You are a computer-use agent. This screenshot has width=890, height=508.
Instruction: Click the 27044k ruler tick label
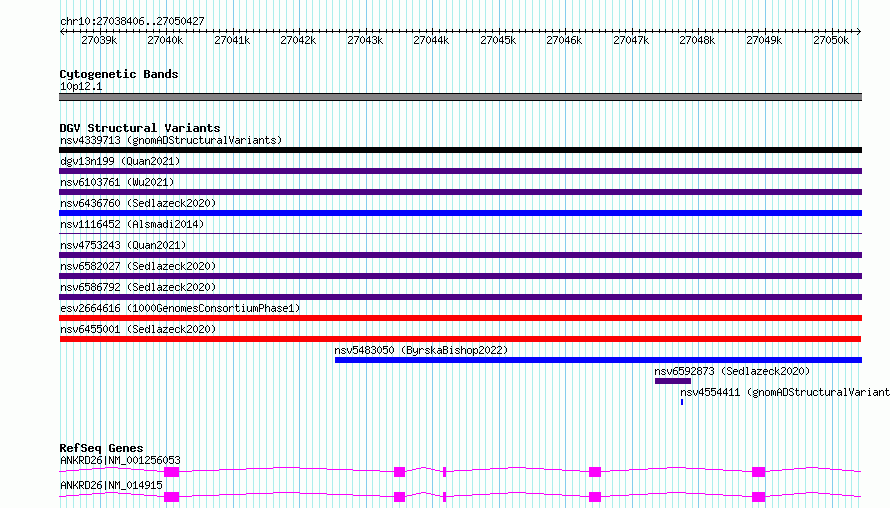click(x=431, y=40)
